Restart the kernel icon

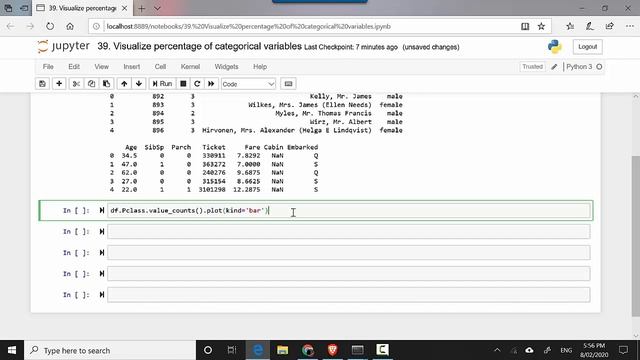[x=197, y=84]
